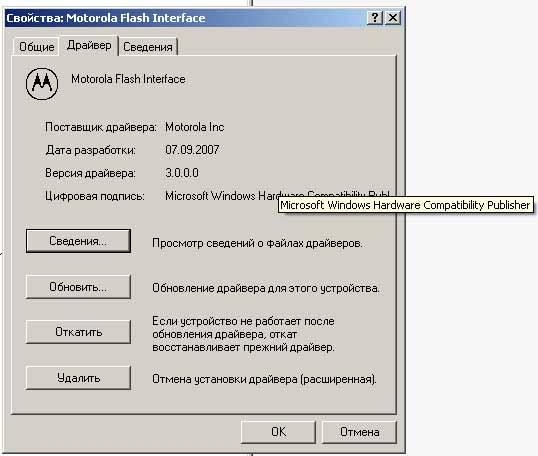
Task: Click the Обновить... button
Action: tap(78, 287)
